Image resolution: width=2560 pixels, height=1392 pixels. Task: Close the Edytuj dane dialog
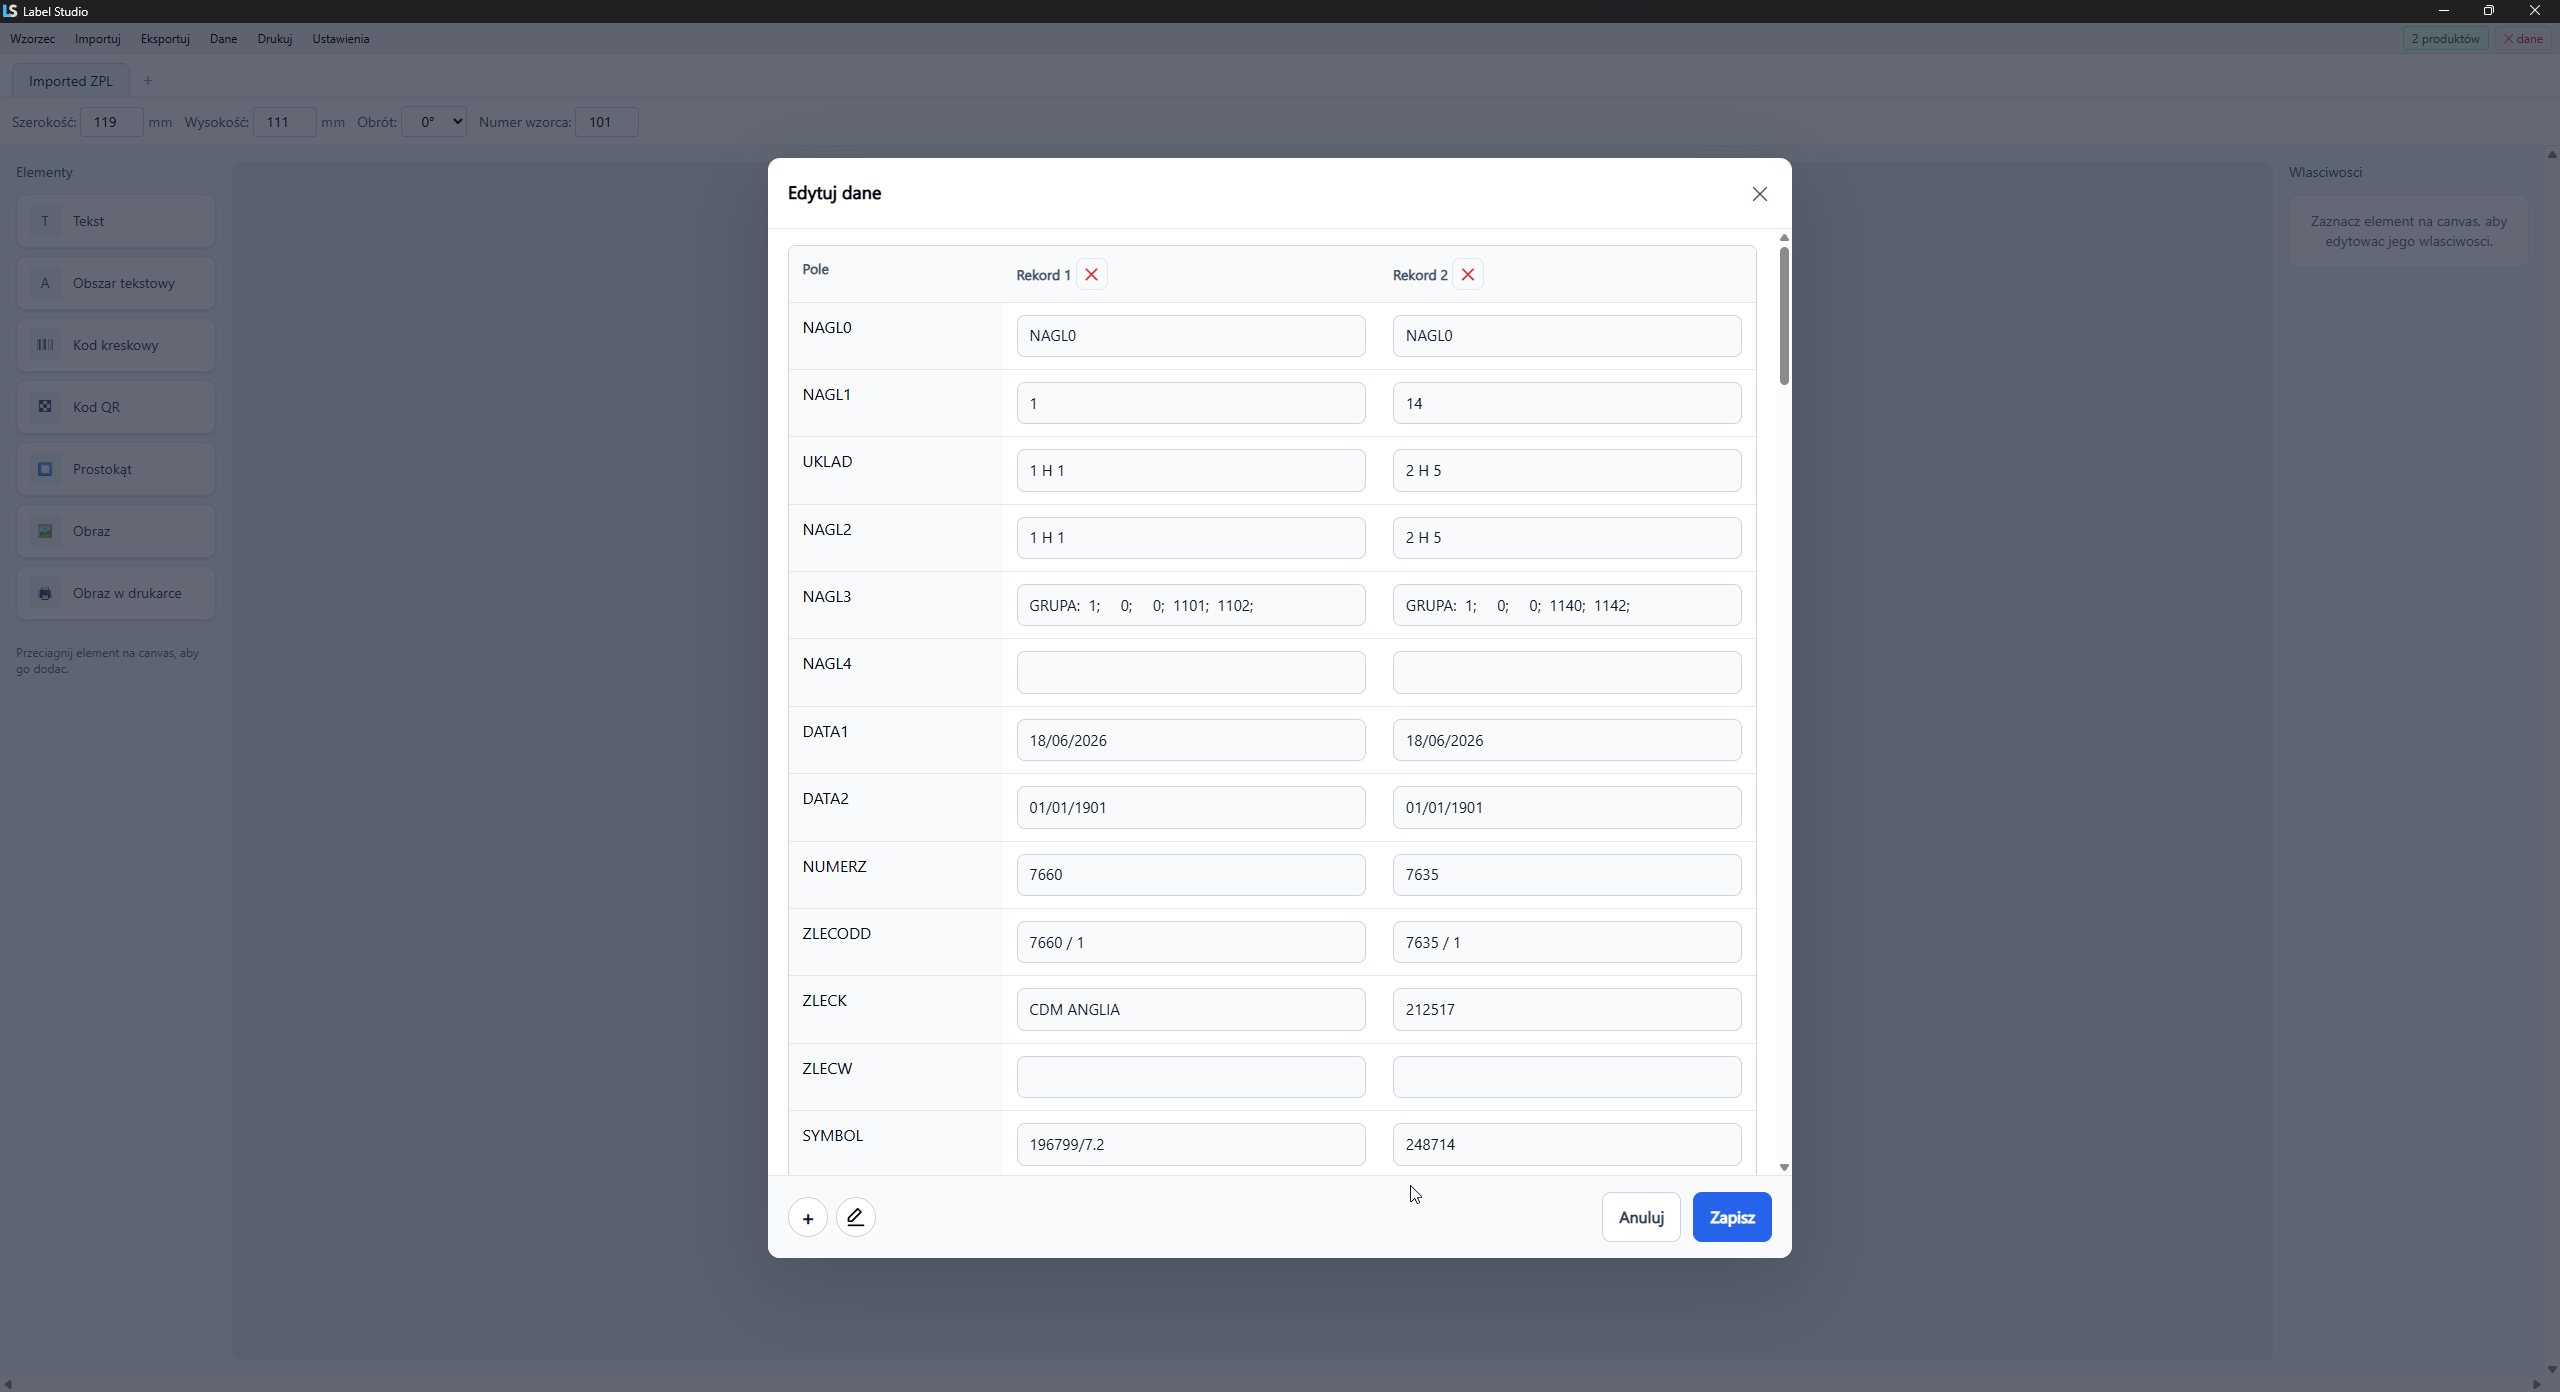click(x=1759, y=194)
